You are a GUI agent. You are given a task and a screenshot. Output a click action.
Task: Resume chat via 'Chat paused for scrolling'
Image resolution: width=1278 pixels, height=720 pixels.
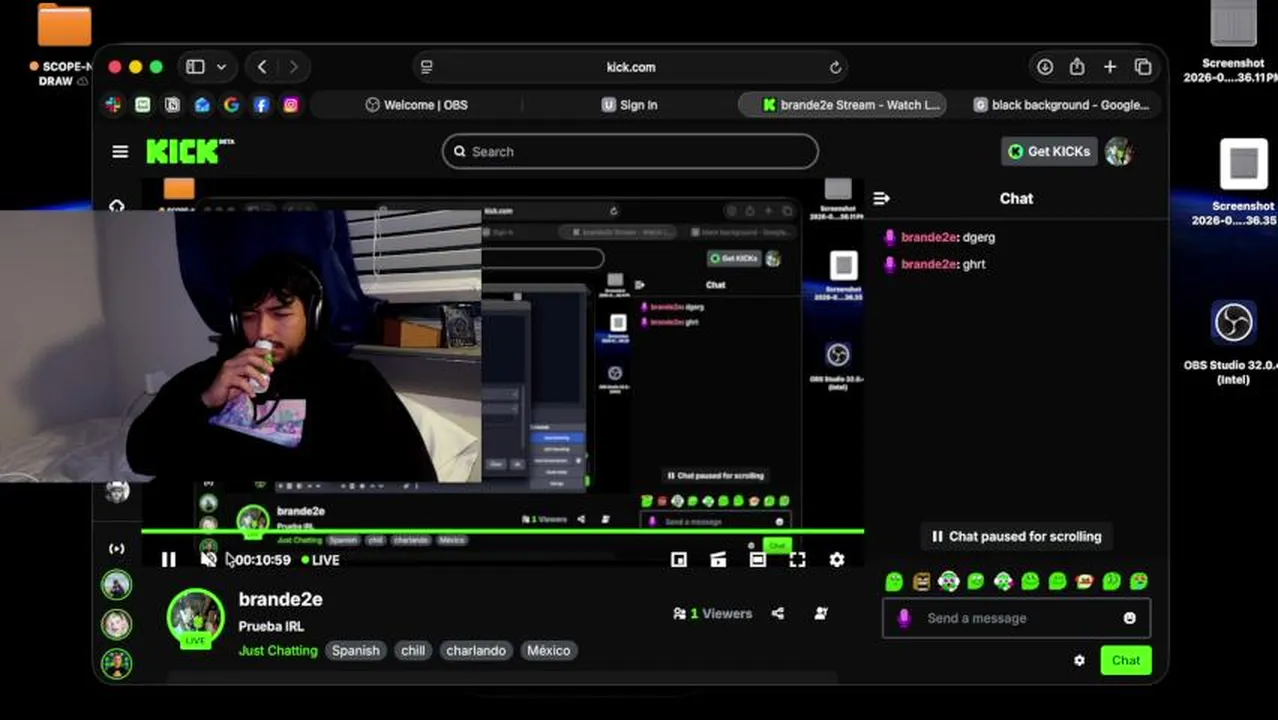click(x=1016, y=536)
